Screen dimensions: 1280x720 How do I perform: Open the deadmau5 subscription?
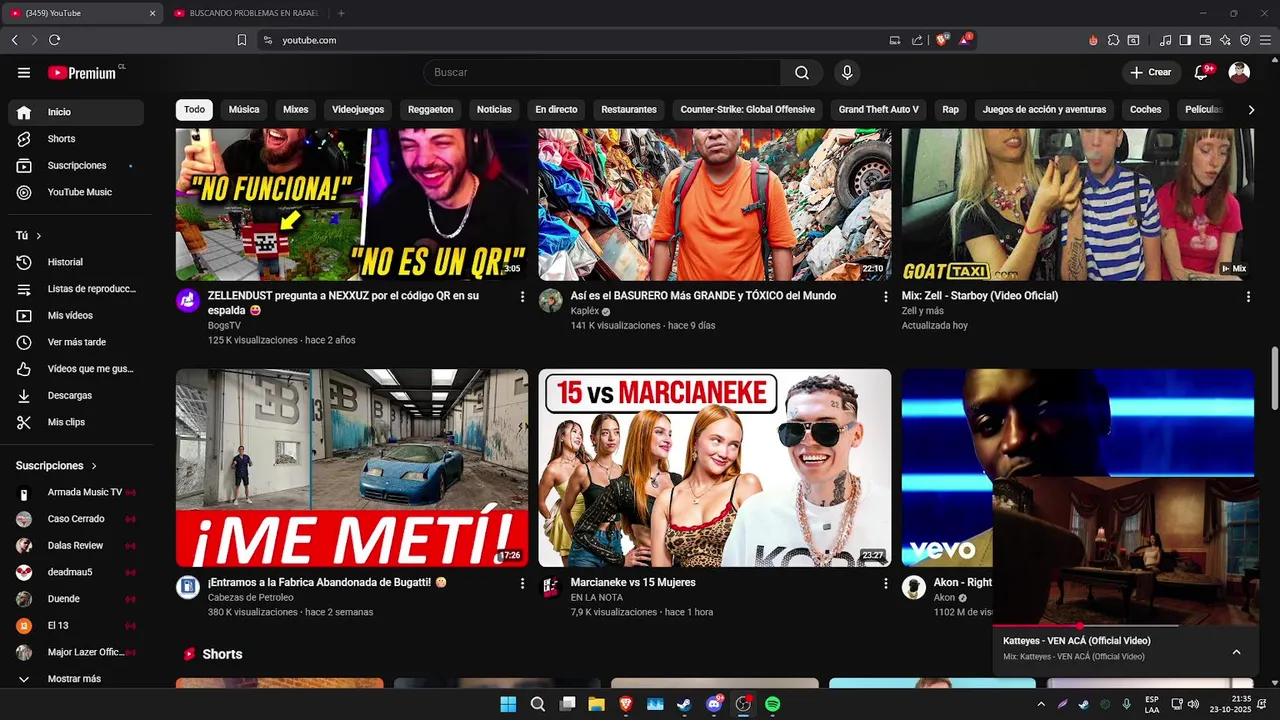tap(76, 572)
